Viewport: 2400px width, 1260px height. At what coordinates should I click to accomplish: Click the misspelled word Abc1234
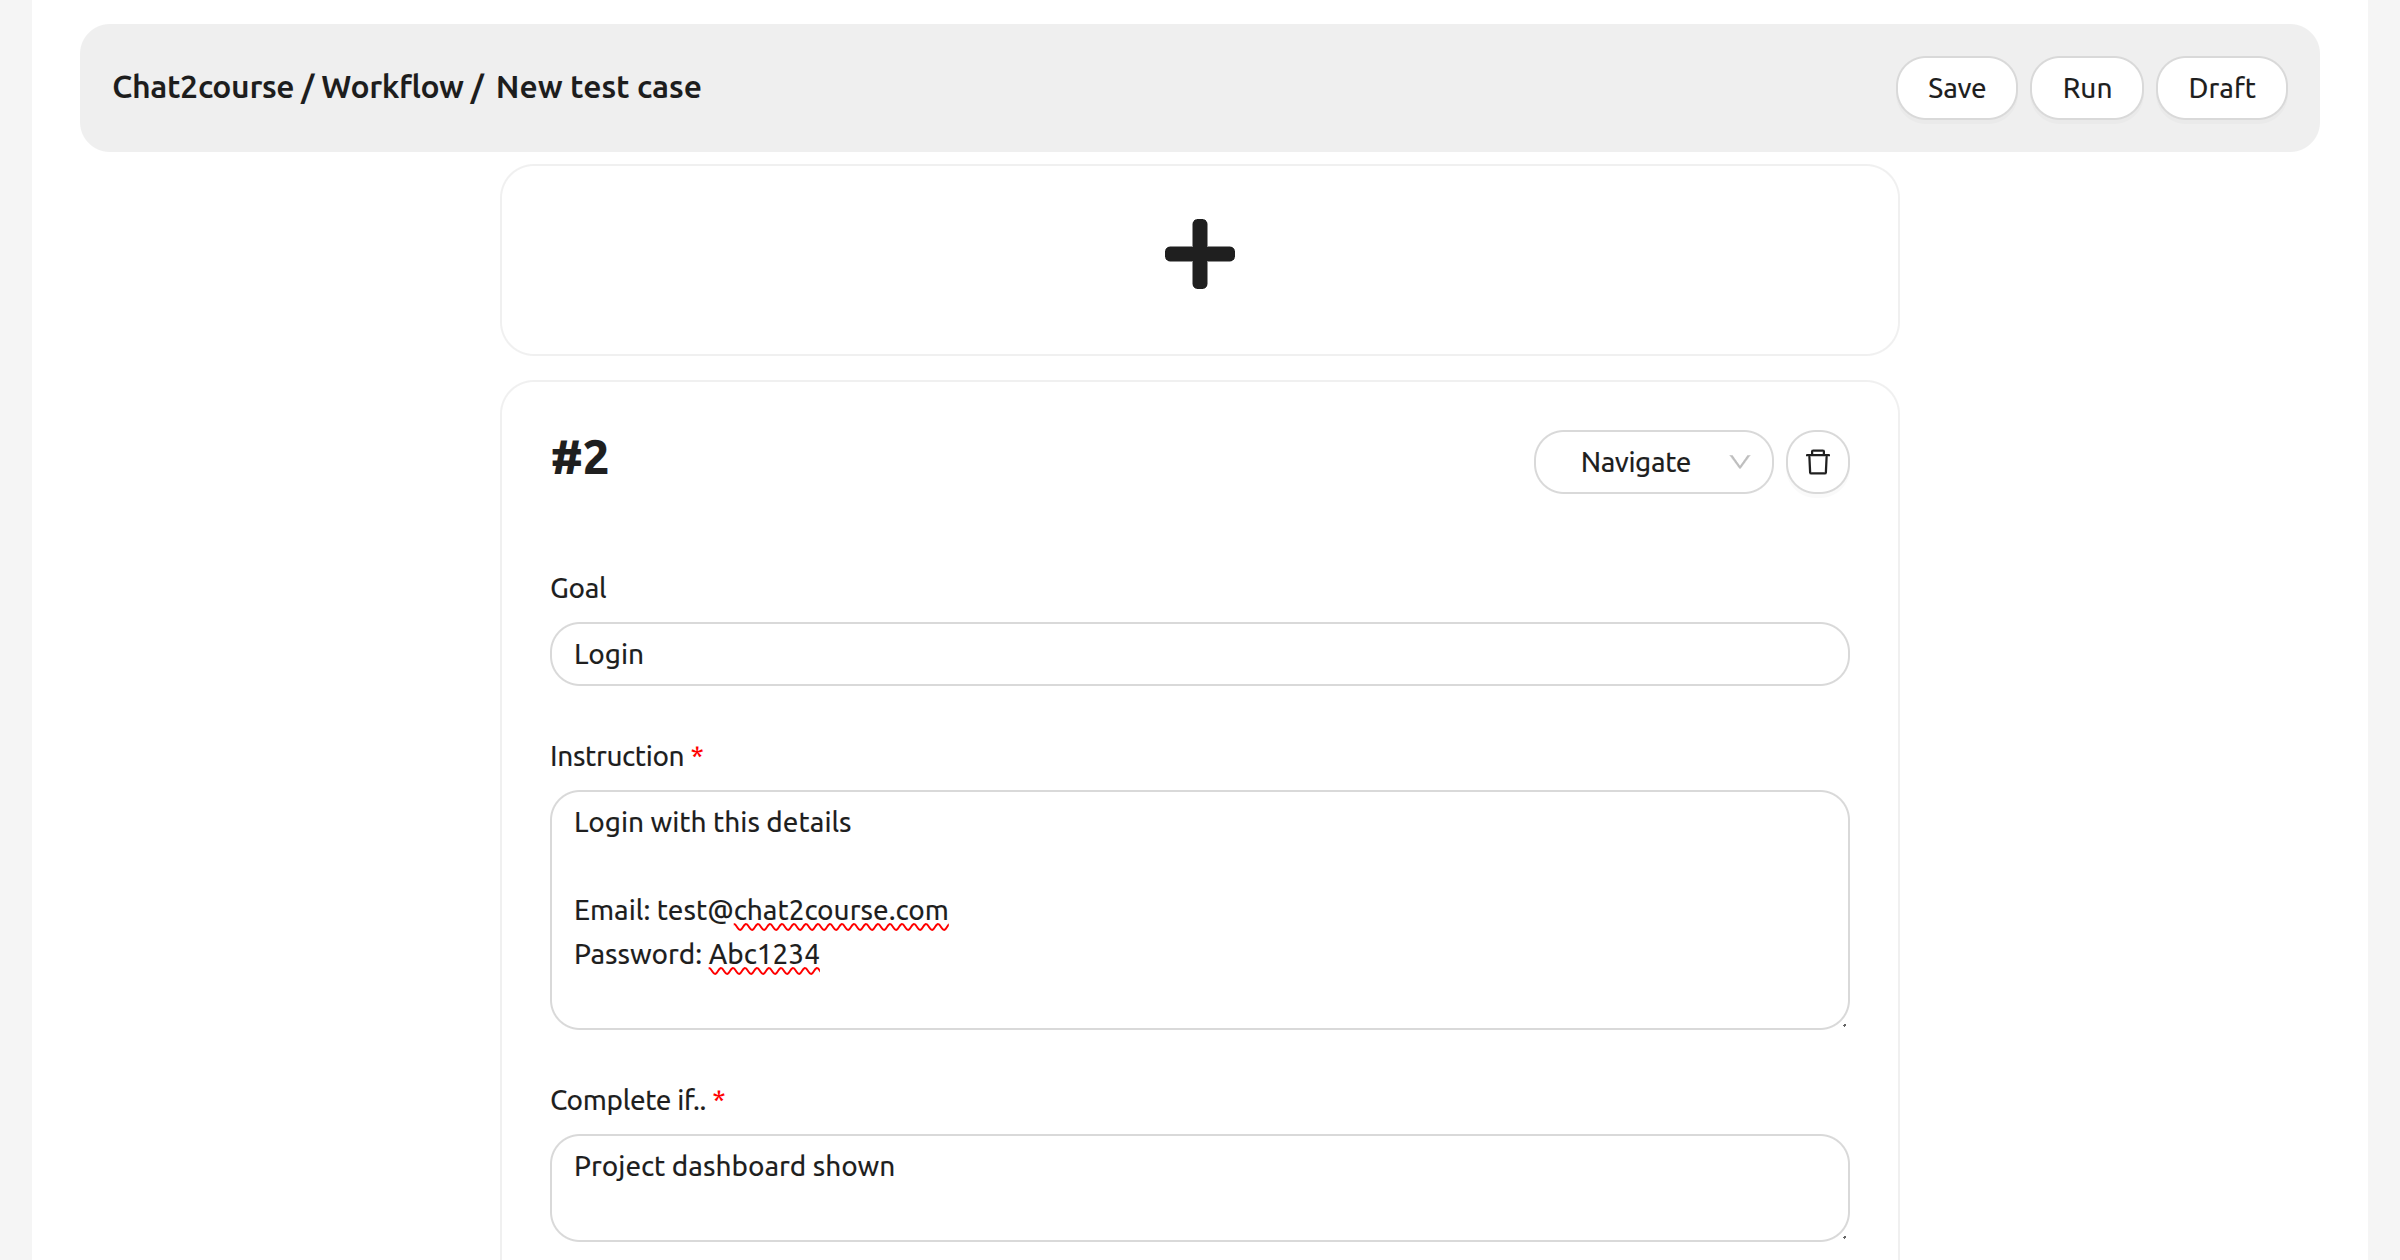[x=764, y=954]
